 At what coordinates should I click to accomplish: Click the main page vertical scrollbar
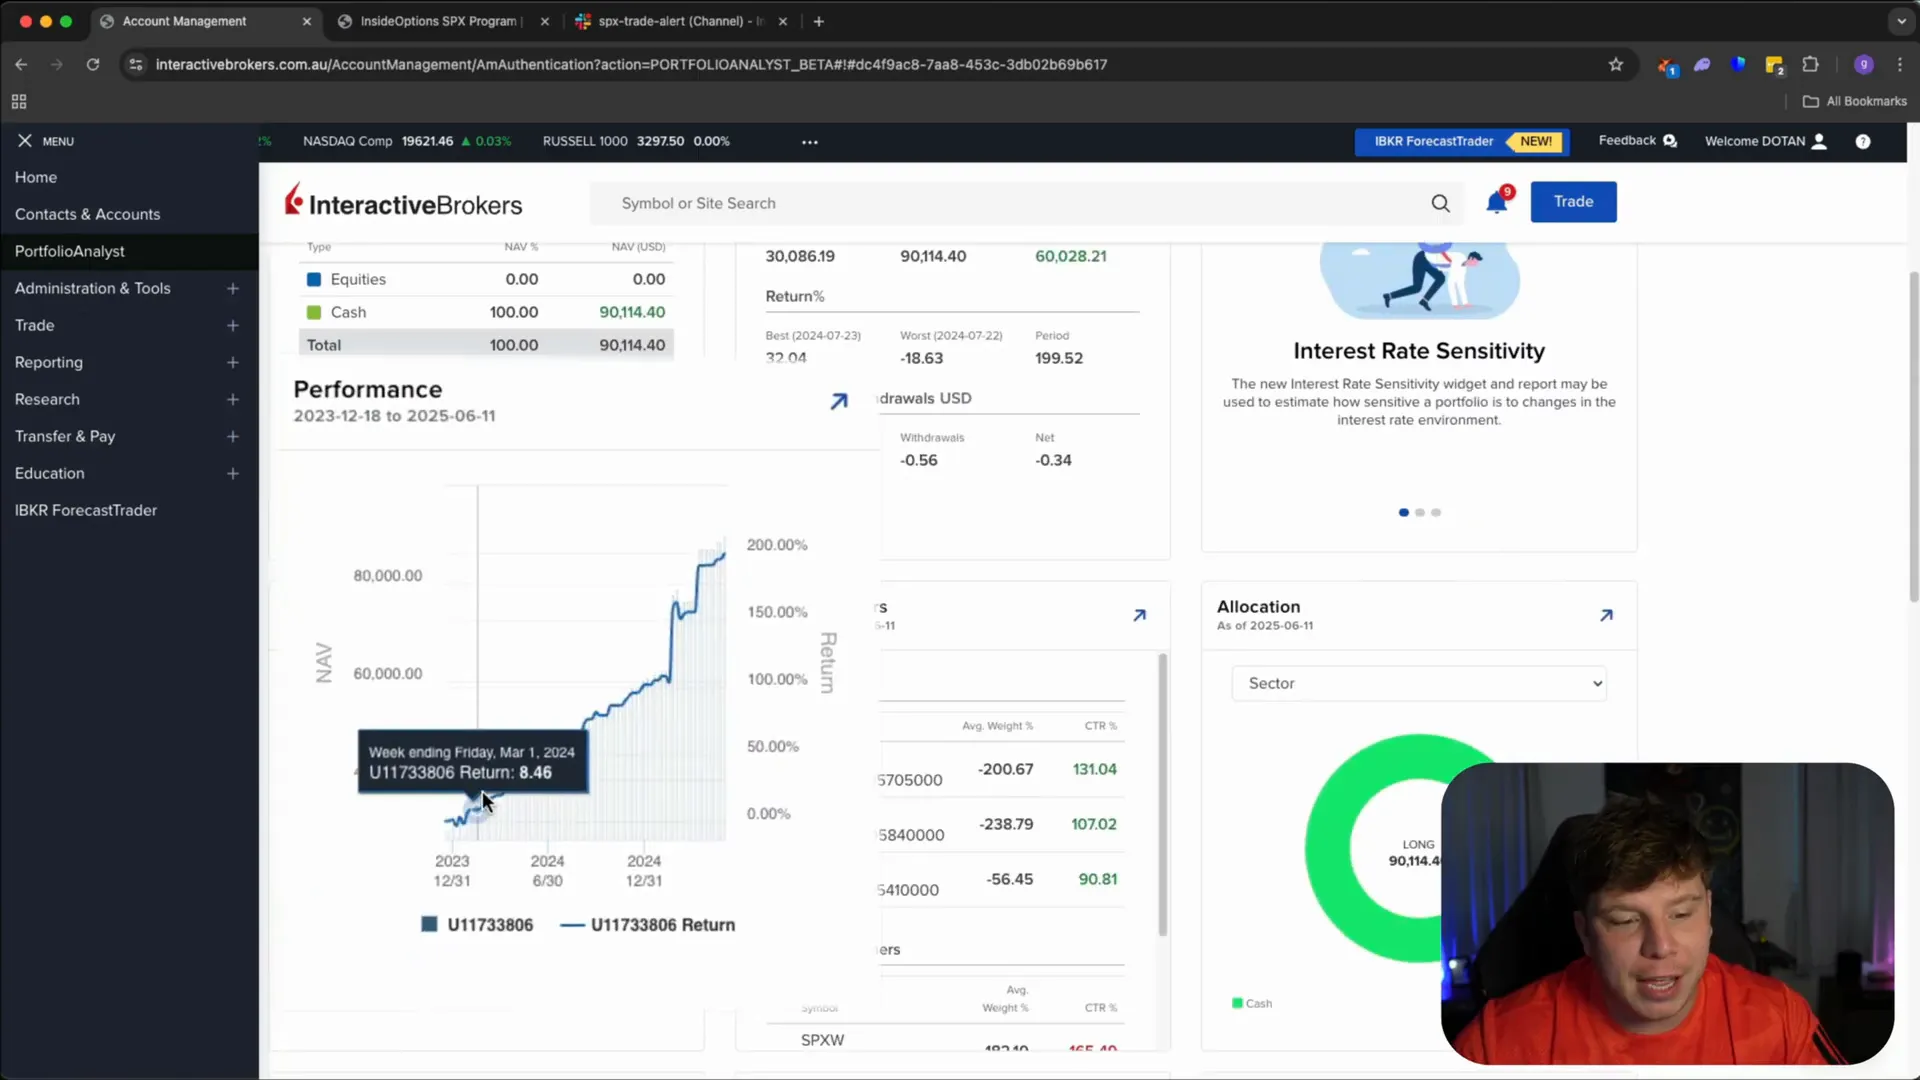(x=1913, y=435)
